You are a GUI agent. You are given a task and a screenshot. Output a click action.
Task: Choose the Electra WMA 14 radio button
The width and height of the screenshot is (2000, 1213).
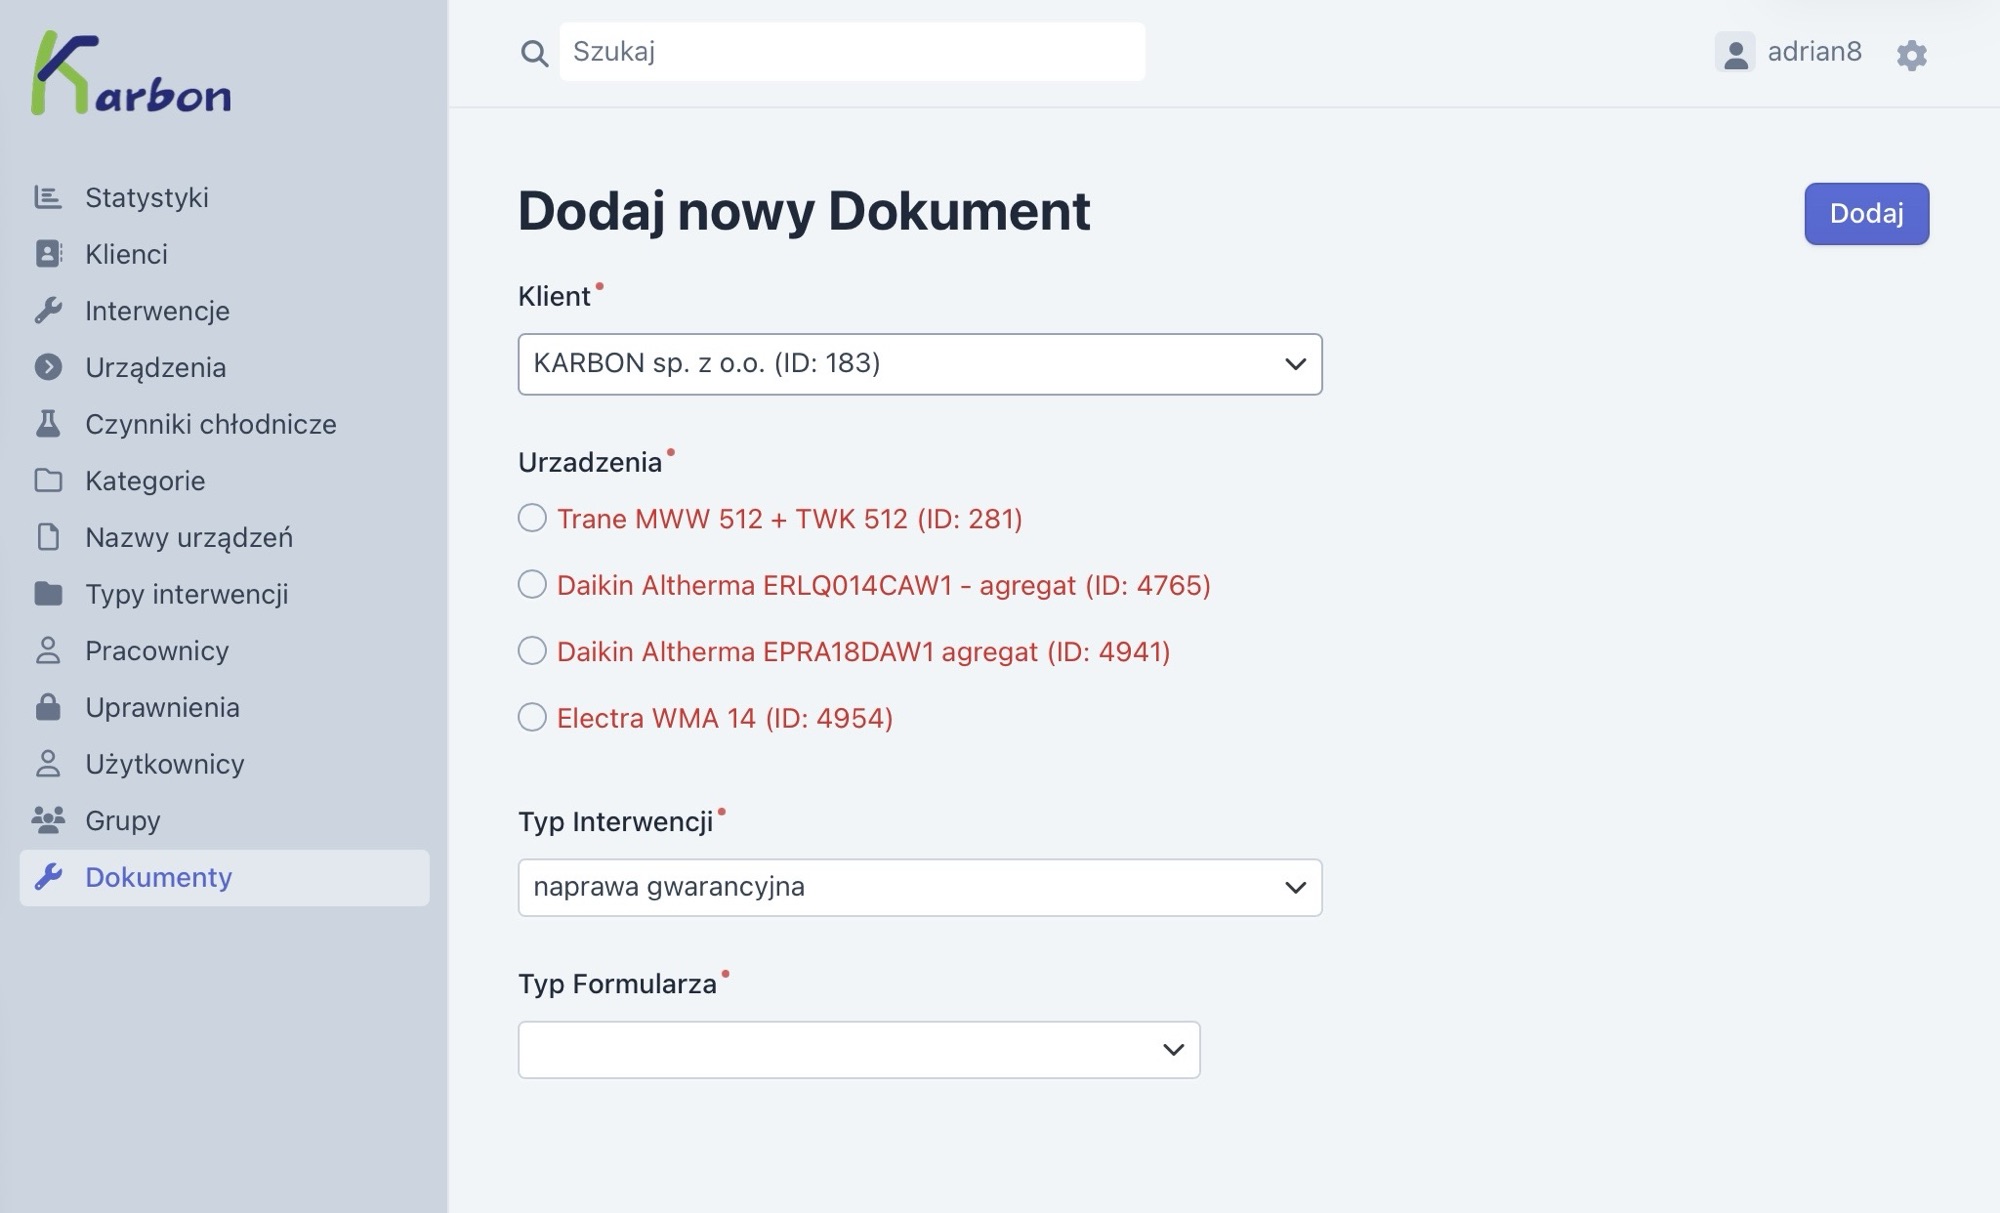point(532,717)
